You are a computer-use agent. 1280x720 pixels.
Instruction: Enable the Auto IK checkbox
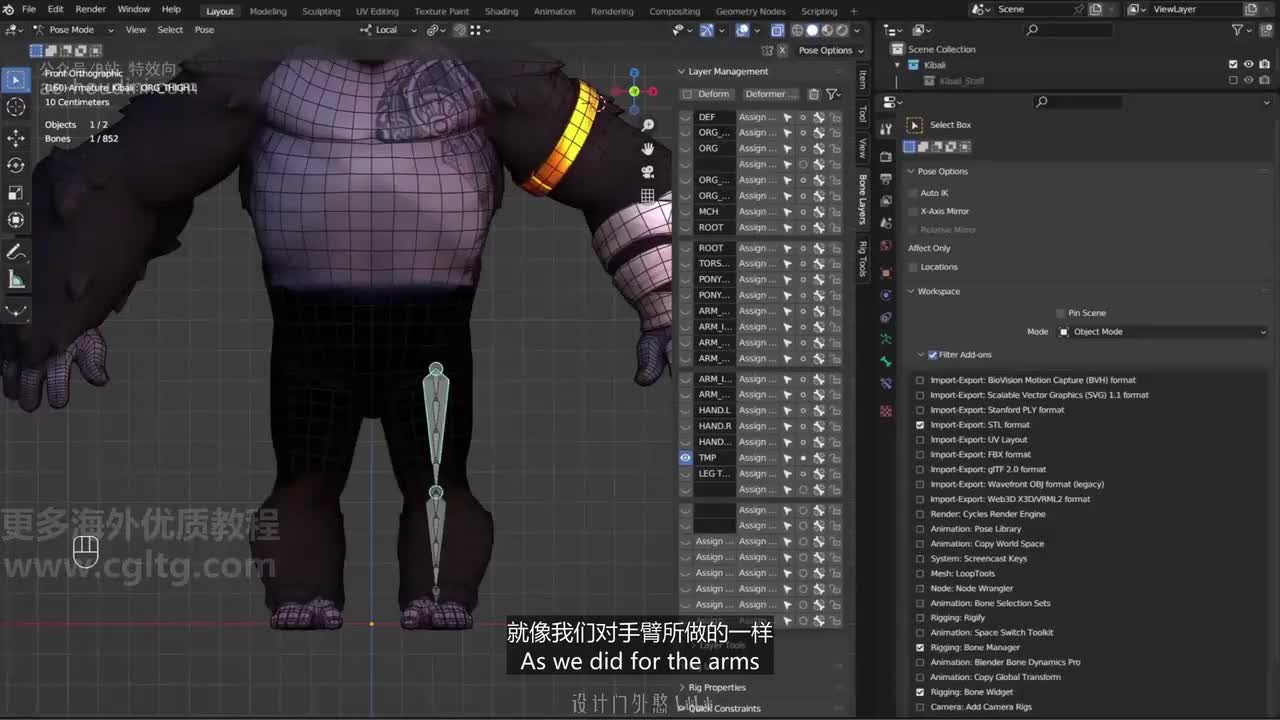click(x=913, y=193)
